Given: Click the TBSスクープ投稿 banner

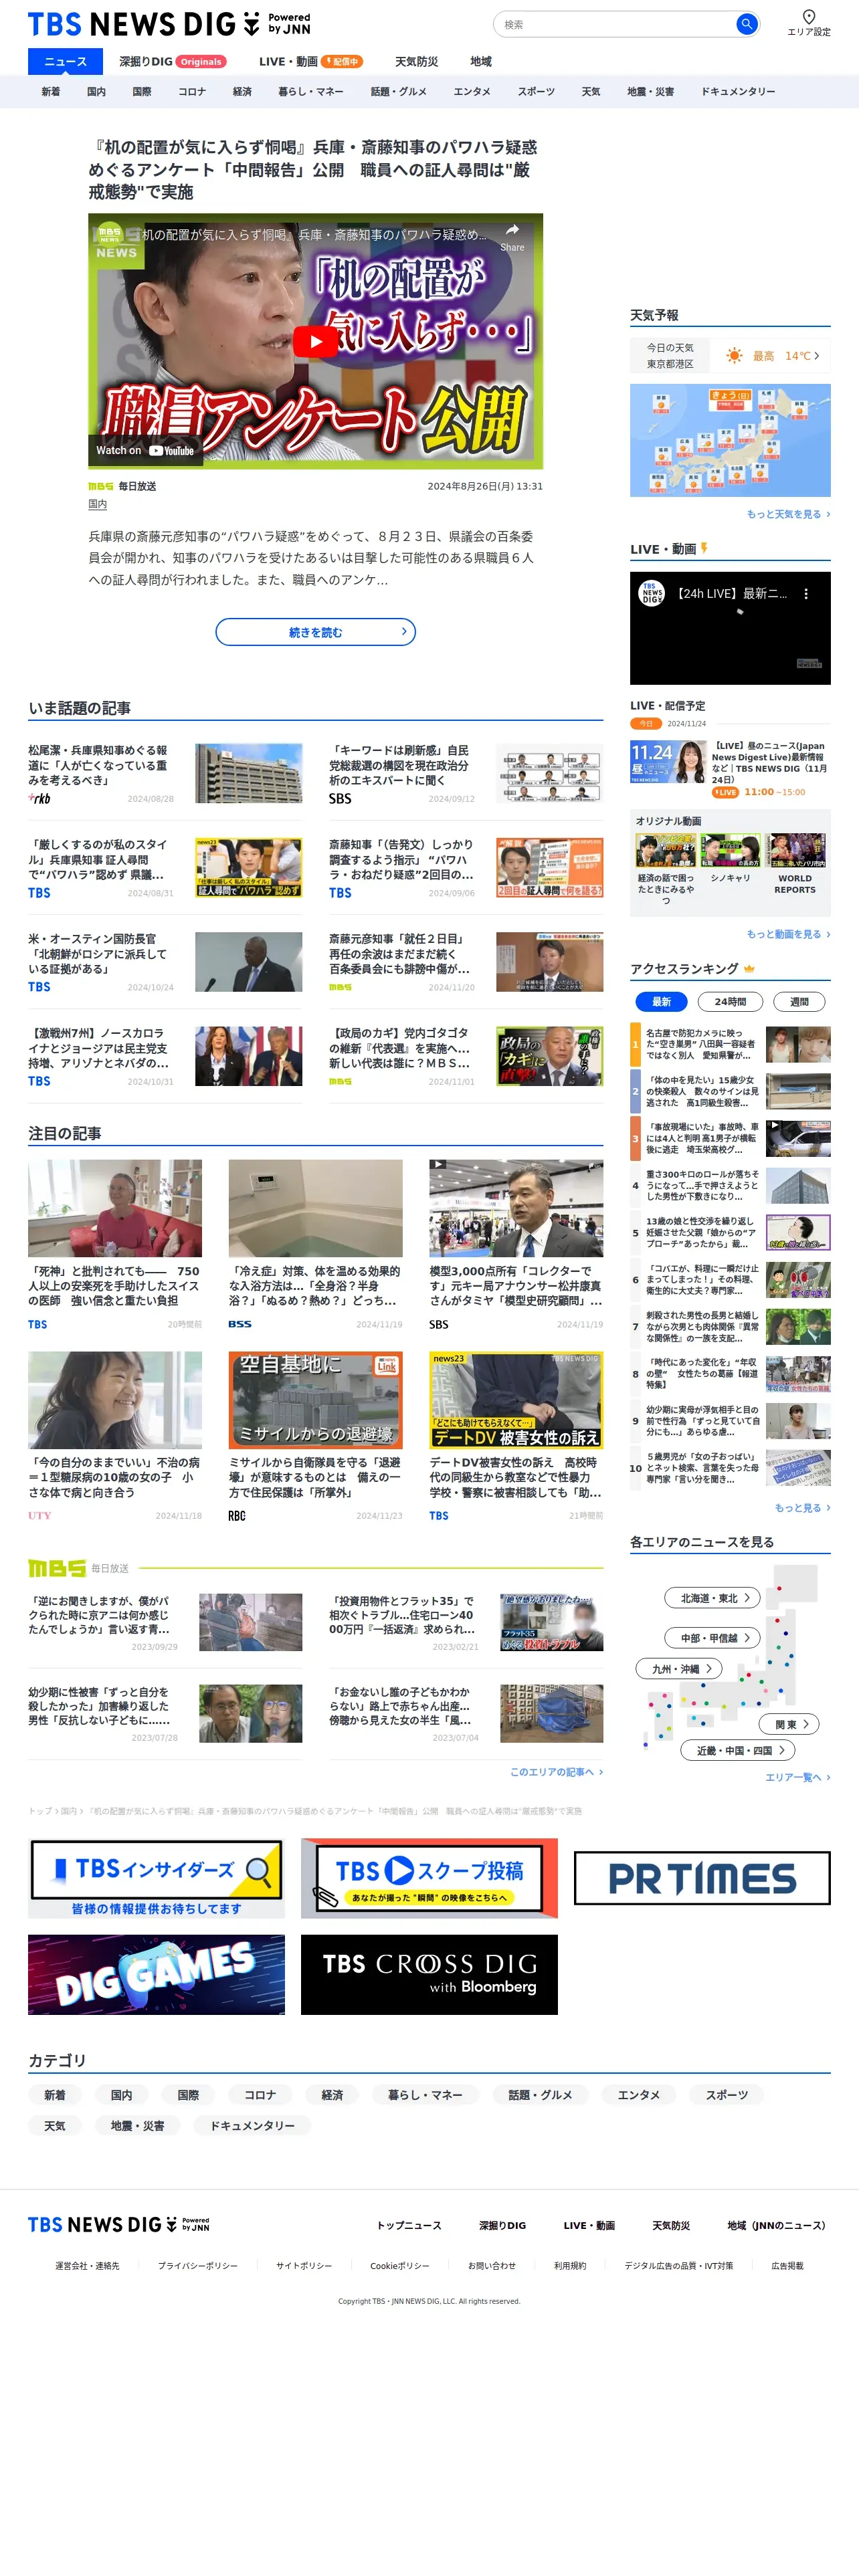Looking at the screenshot, I should pos(429,1878).
